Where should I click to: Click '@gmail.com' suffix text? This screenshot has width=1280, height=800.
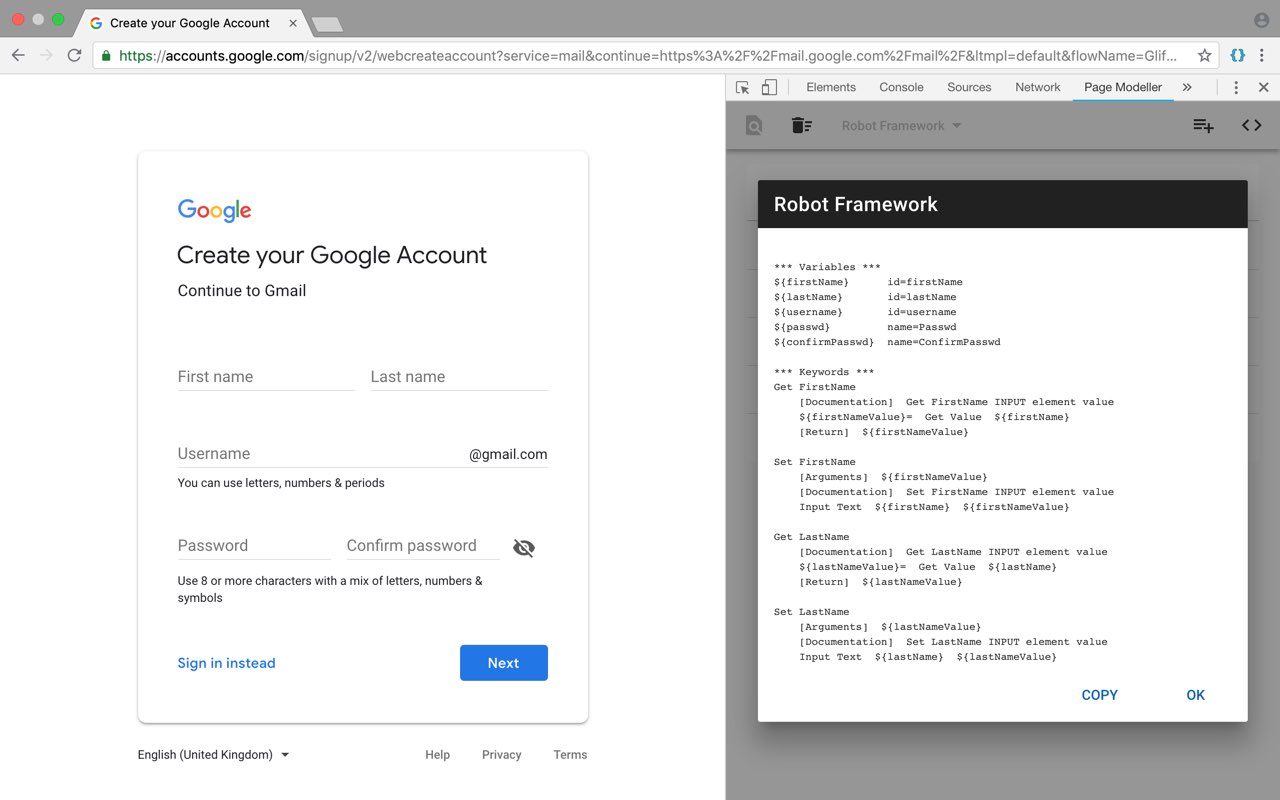pyautogui.click(x=508, y=454)
